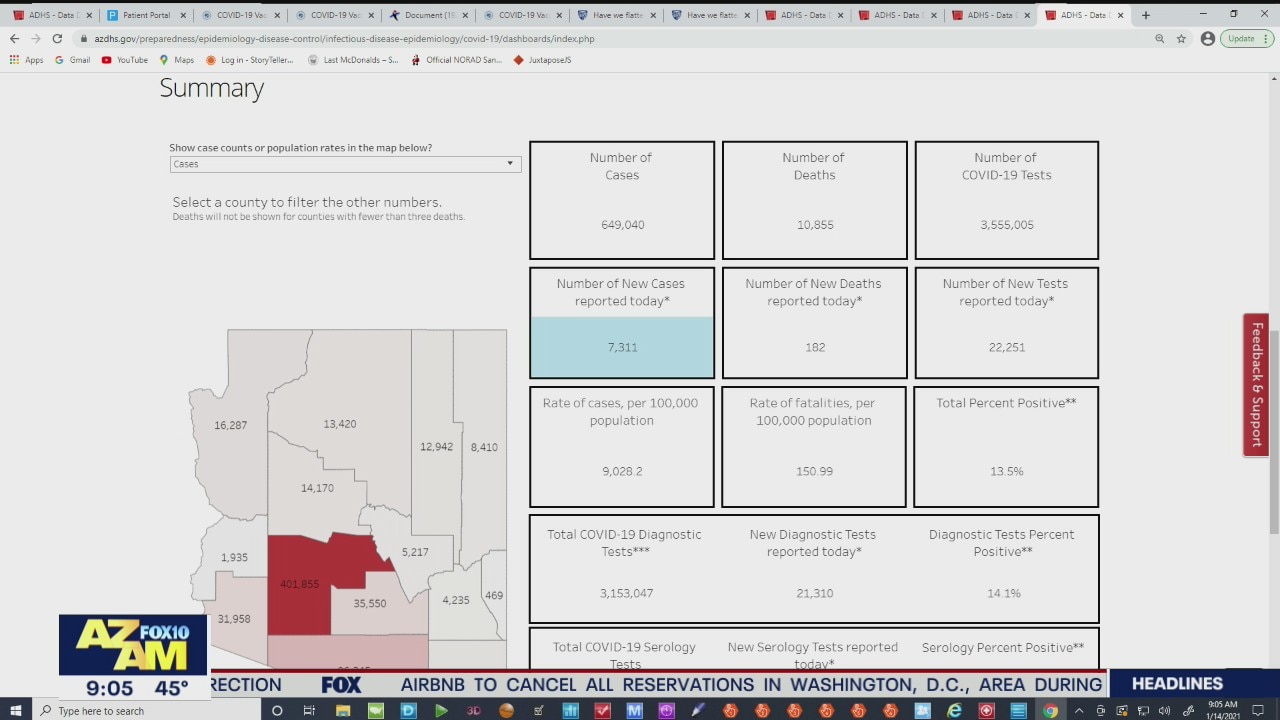Viewport: 1280px width, 720px height.
Task: Open the Chrome three-dot menu
Action: (x=1268, y=38)
